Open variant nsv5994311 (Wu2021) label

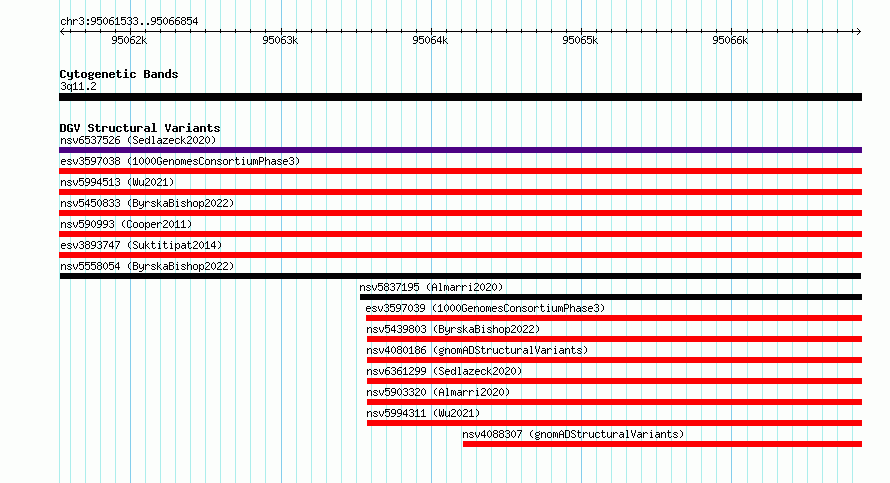423,413
